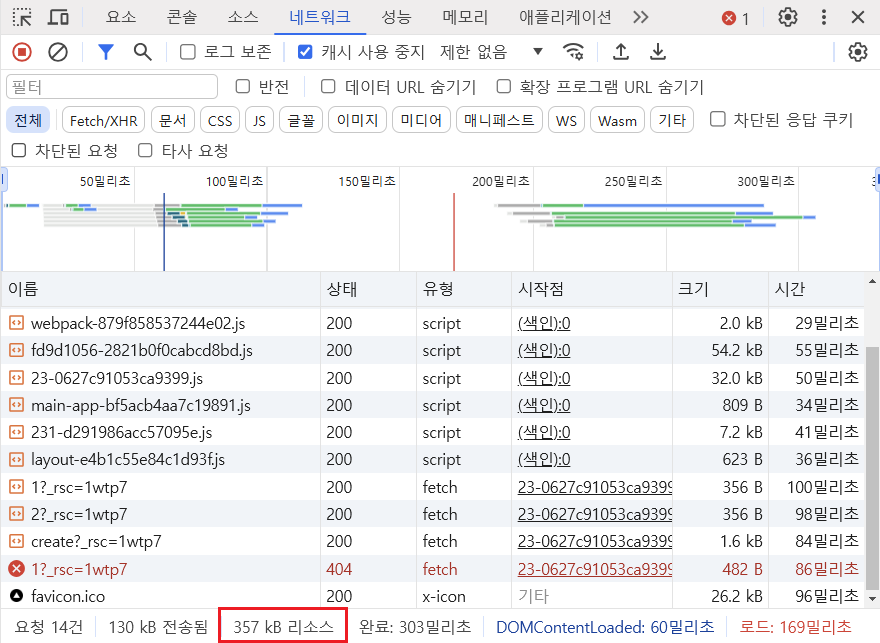Export HAR file with download arrow

657,52
